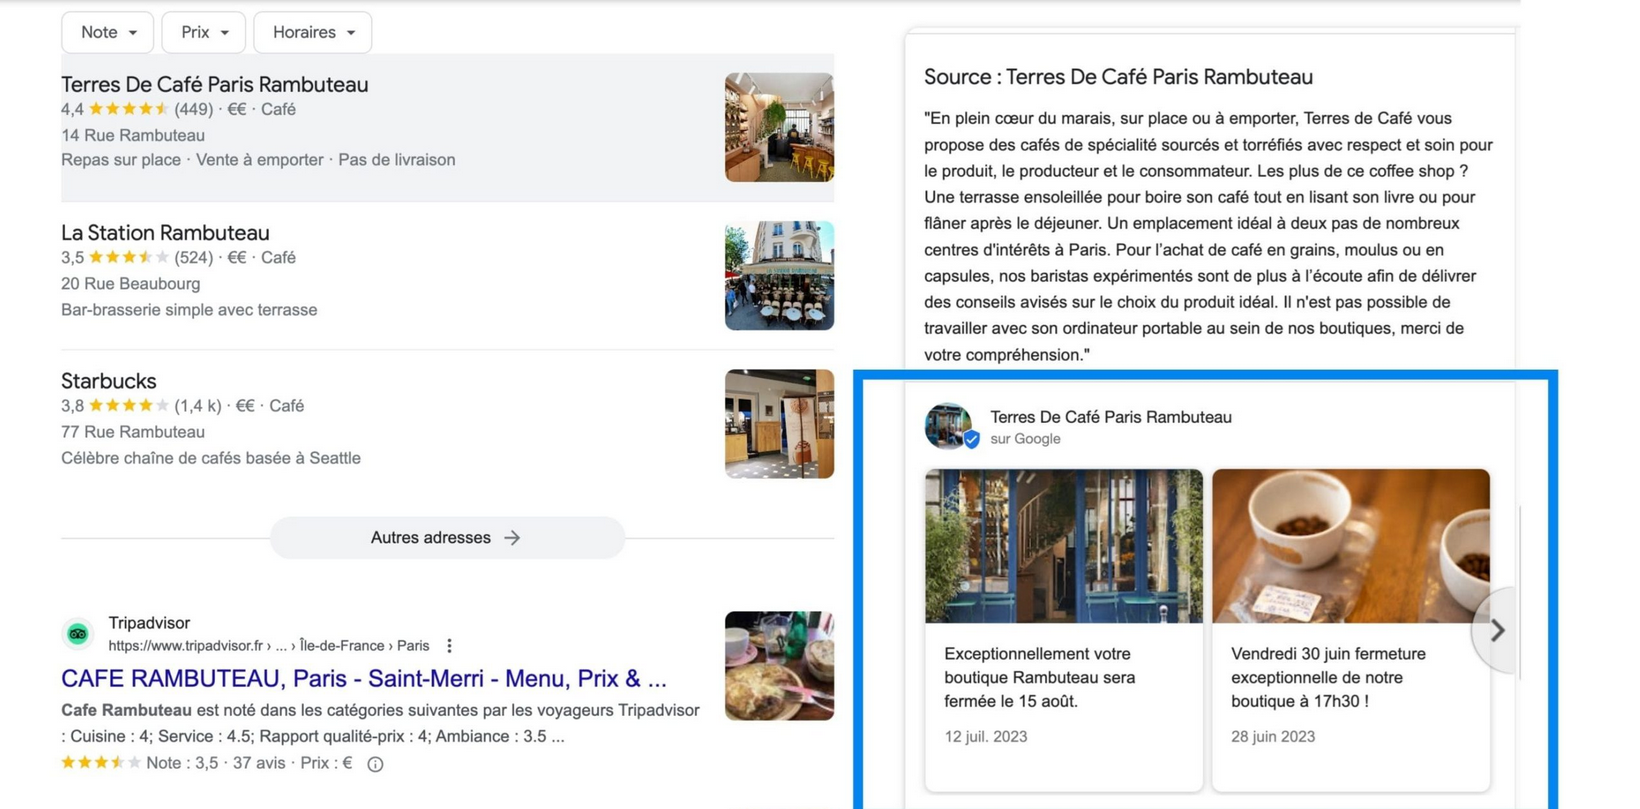Click the '28 juin 2023' post date
Image resolution: width=1640 pixels, height=809 pixels.
pos(1273,736)
